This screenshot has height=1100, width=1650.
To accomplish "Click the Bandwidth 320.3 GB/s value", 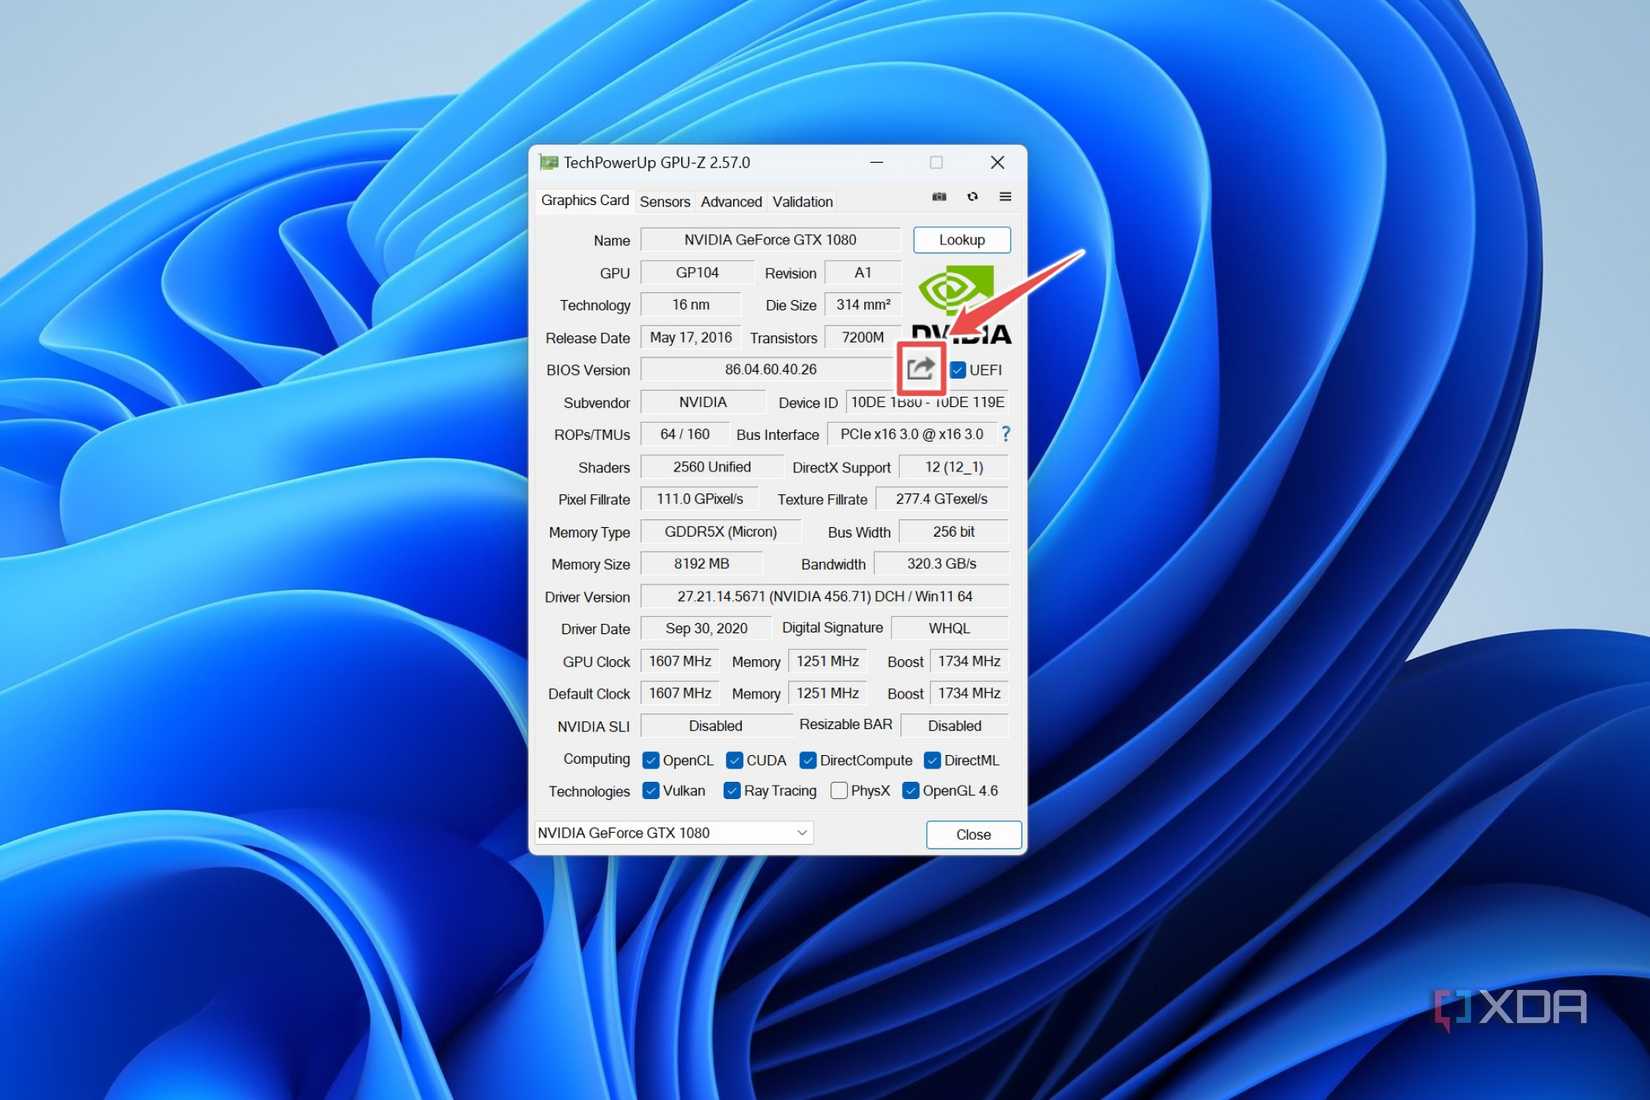I will [x=941, y=564].
